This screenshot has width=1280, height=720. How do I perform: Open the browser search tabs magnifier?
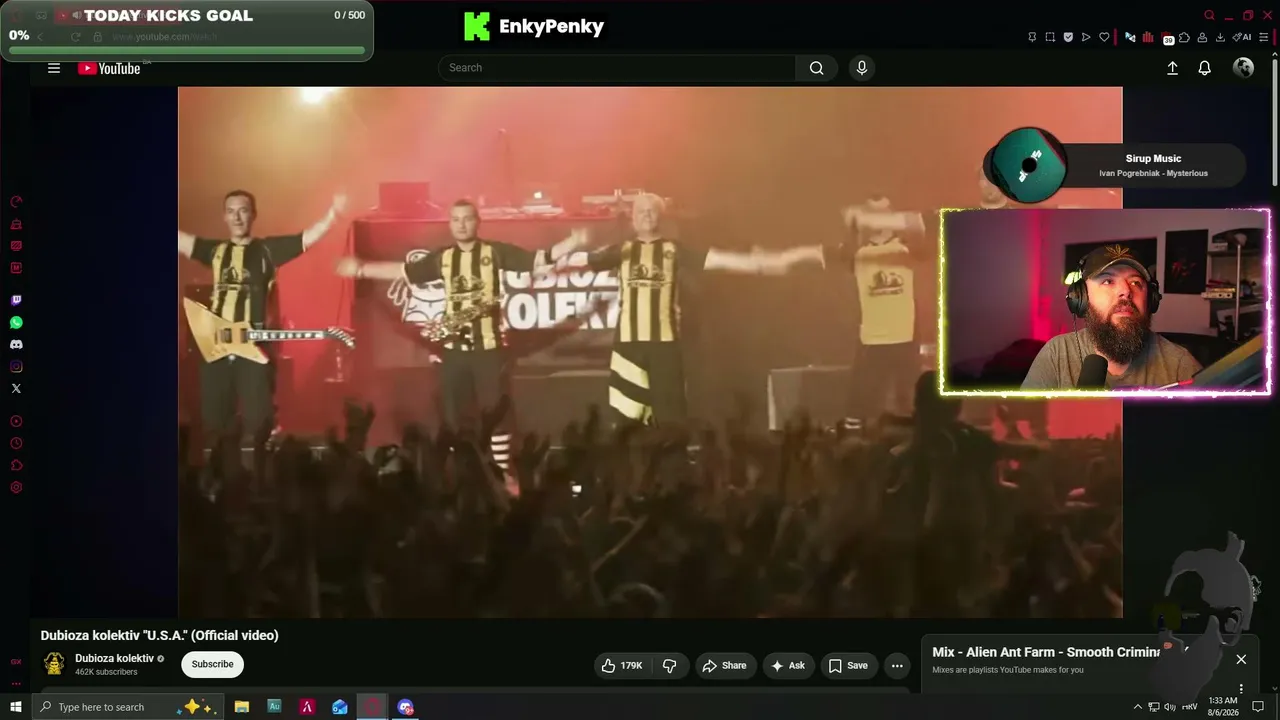tap(1209, 15)
